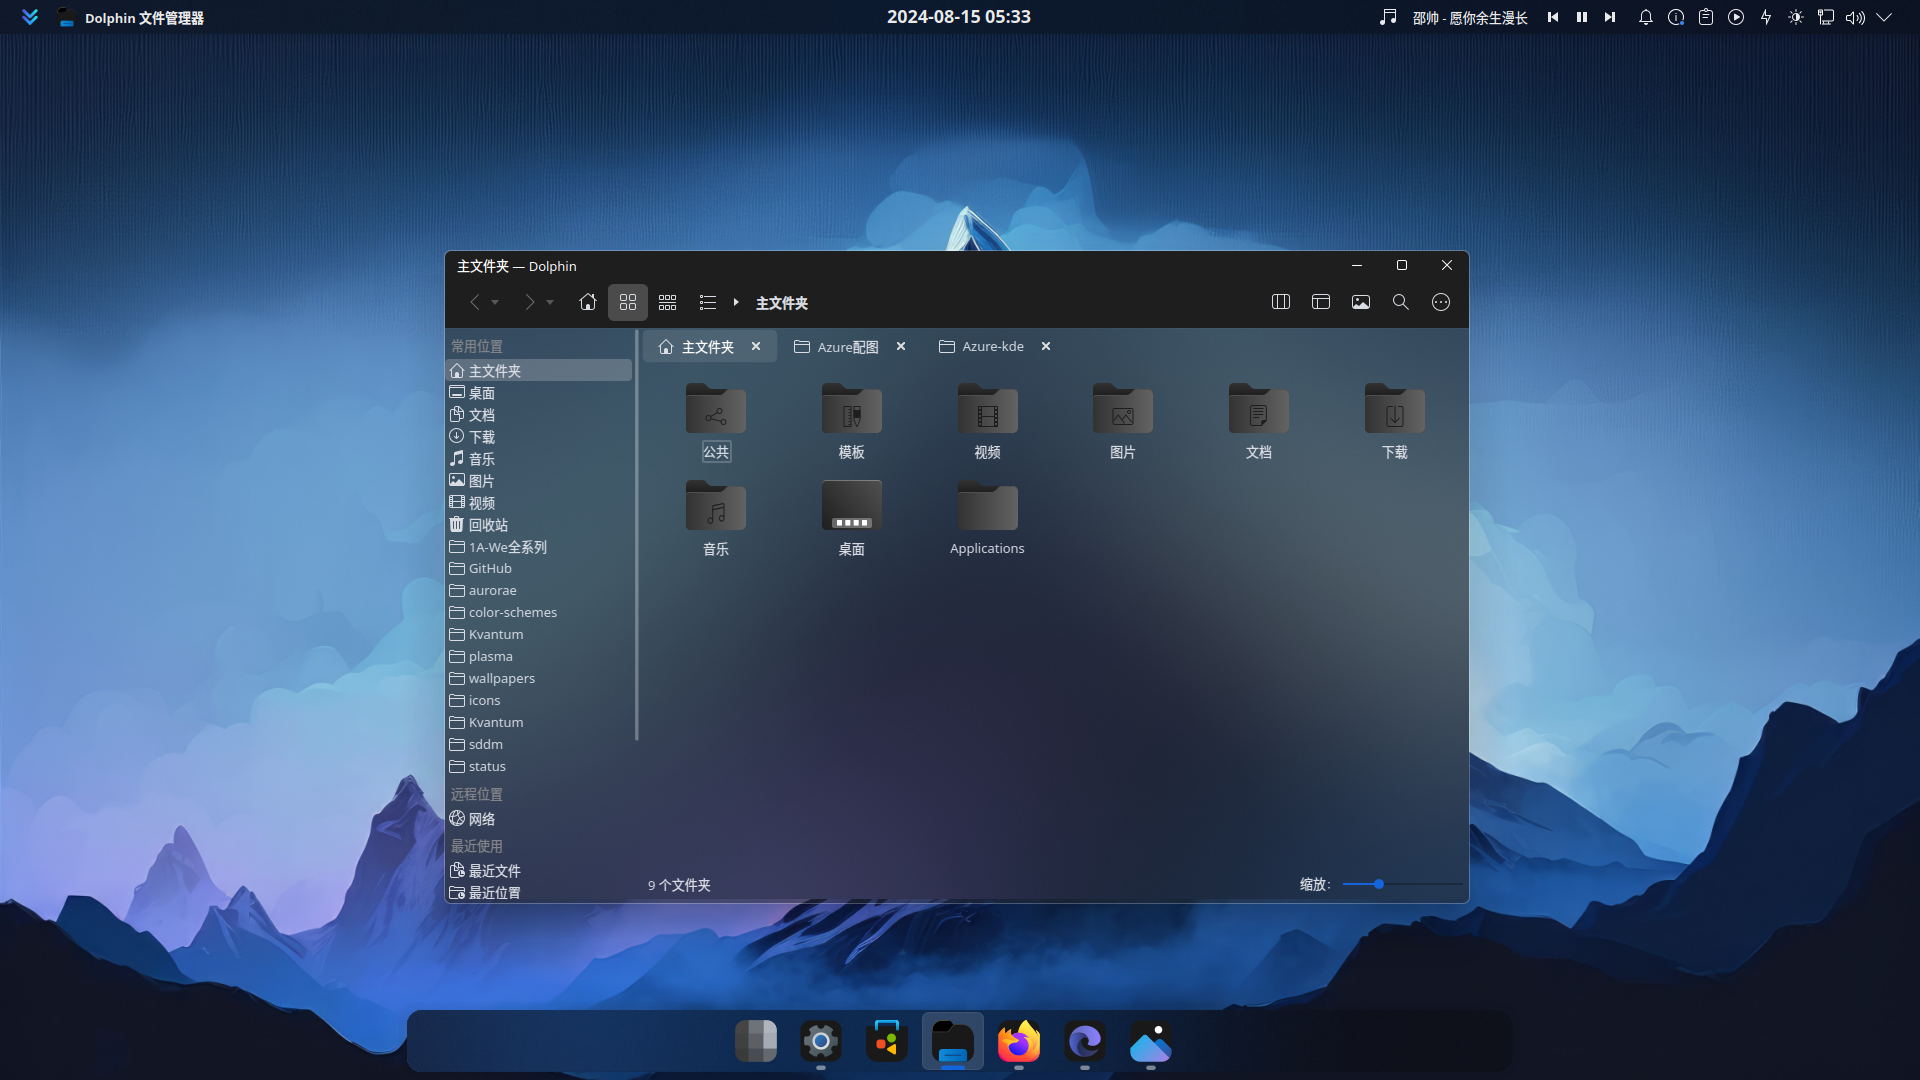Open icons in the places sidebar
Viewport: 1920px width, 1080px height.
point(539,701)
